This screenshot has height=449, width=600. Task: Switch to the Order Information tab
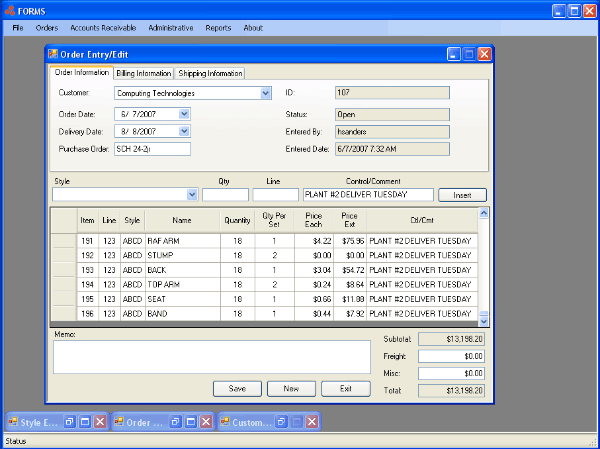point(82,72)
